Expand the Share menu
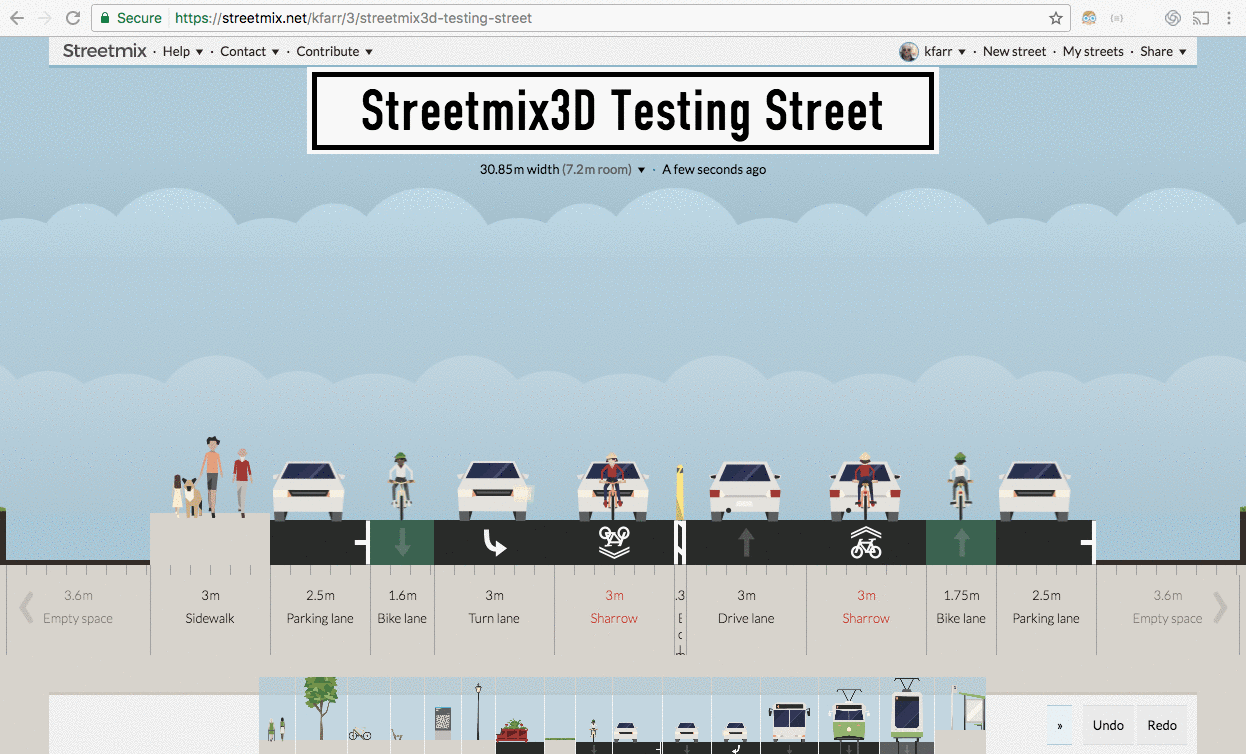Image resolution: width=1246 pixels, height=754 pixels. [x=1163, y=51]
